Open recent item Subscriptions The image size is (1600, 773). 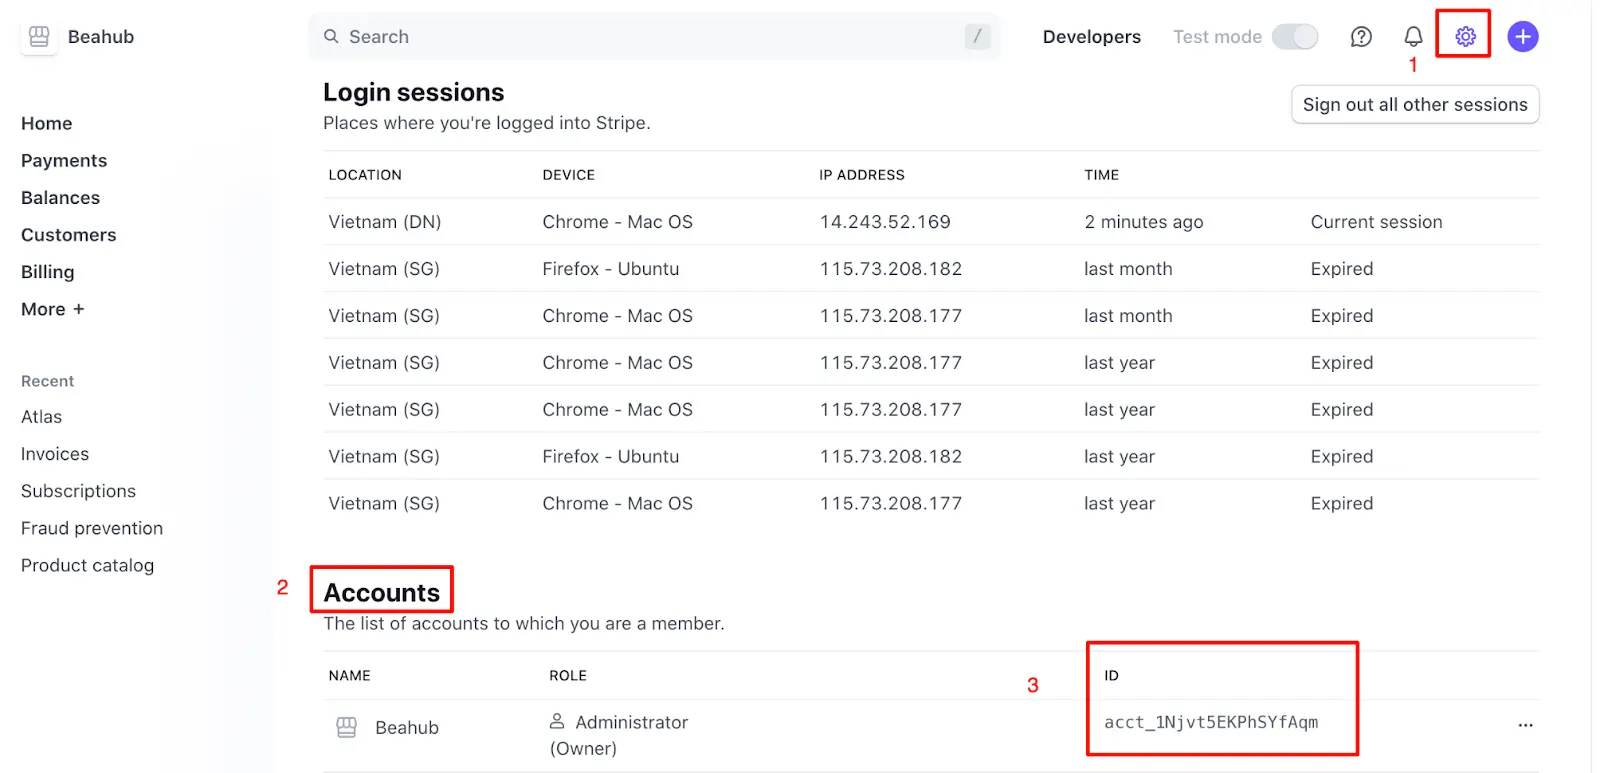78,491
